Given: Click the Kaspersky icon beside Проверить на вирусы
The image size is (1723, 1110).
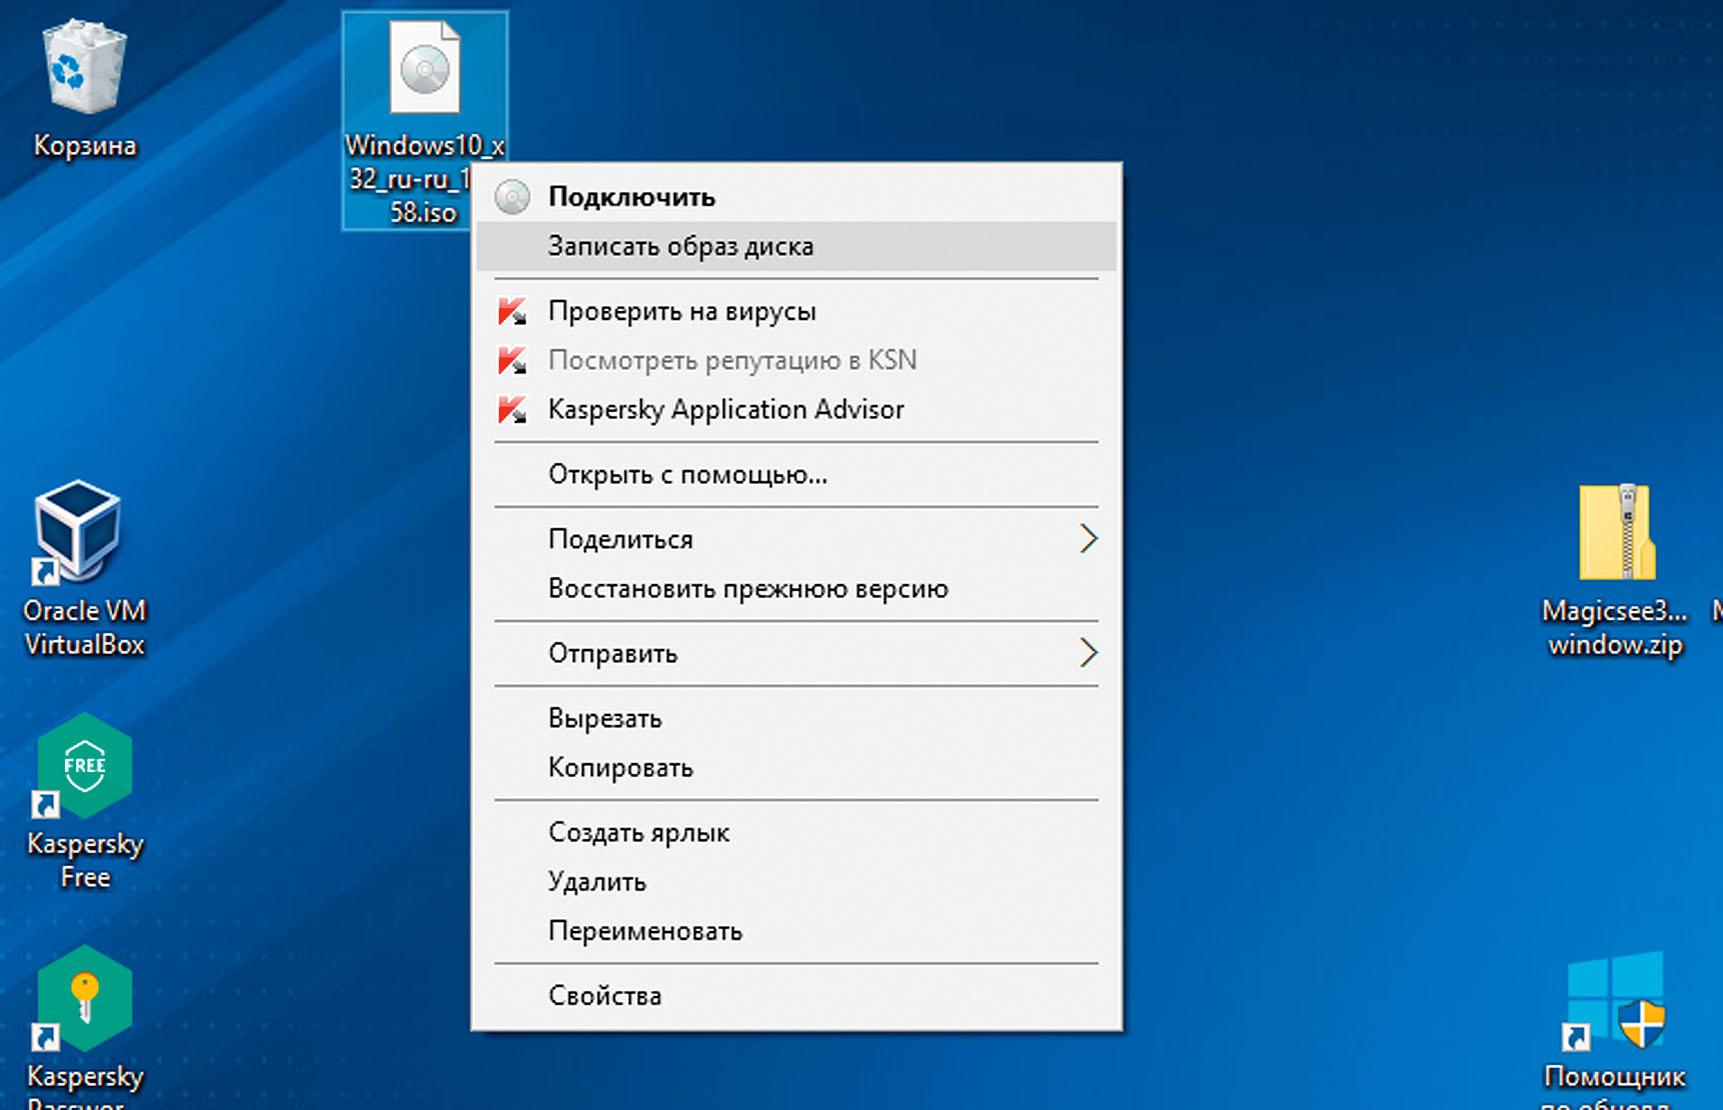Looking at the screenshot, I should click(513, 312).
